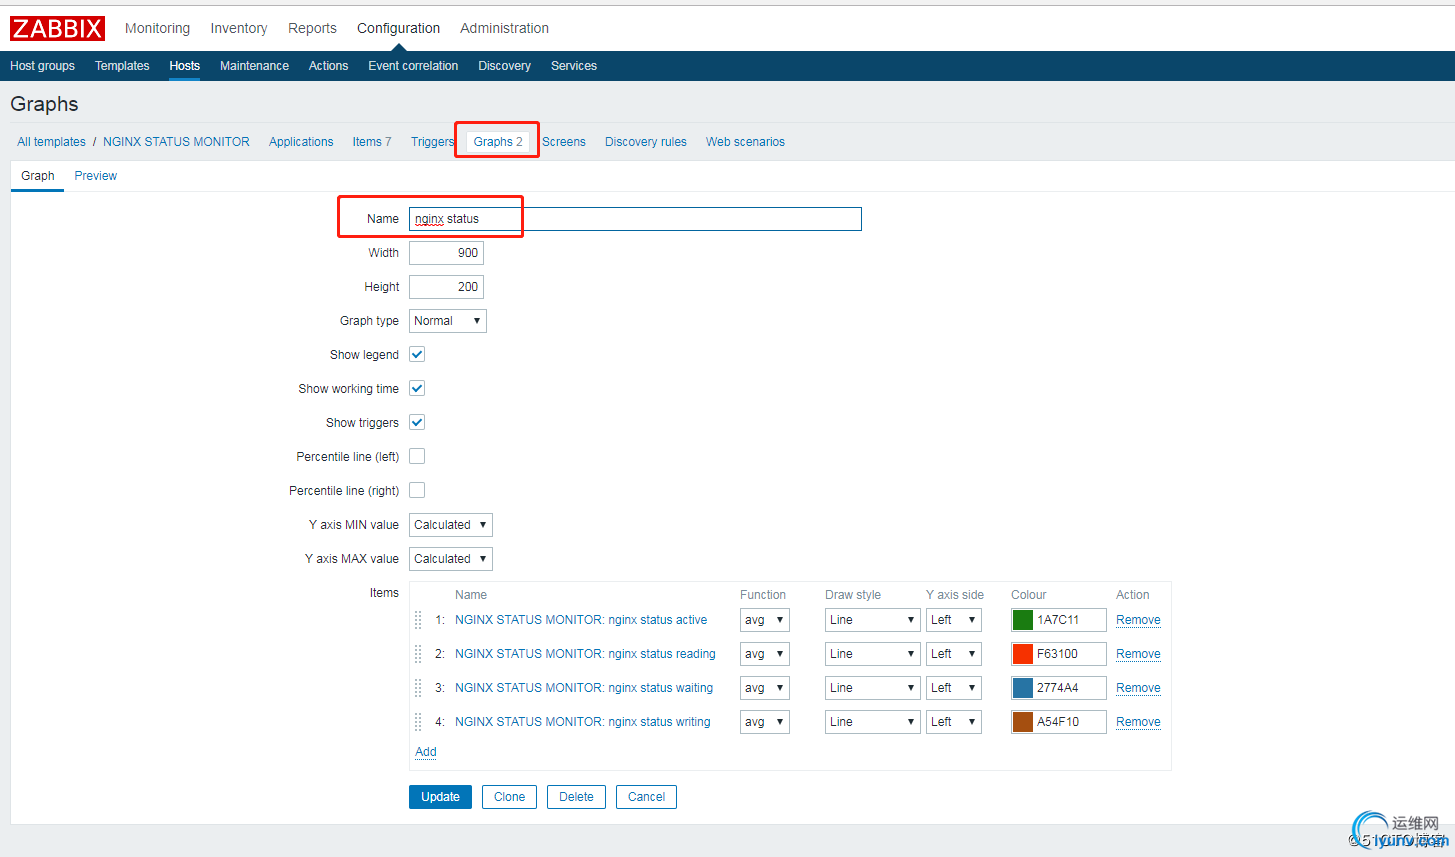
Task: Remove the nginx status reading item
Action: 1138,654
